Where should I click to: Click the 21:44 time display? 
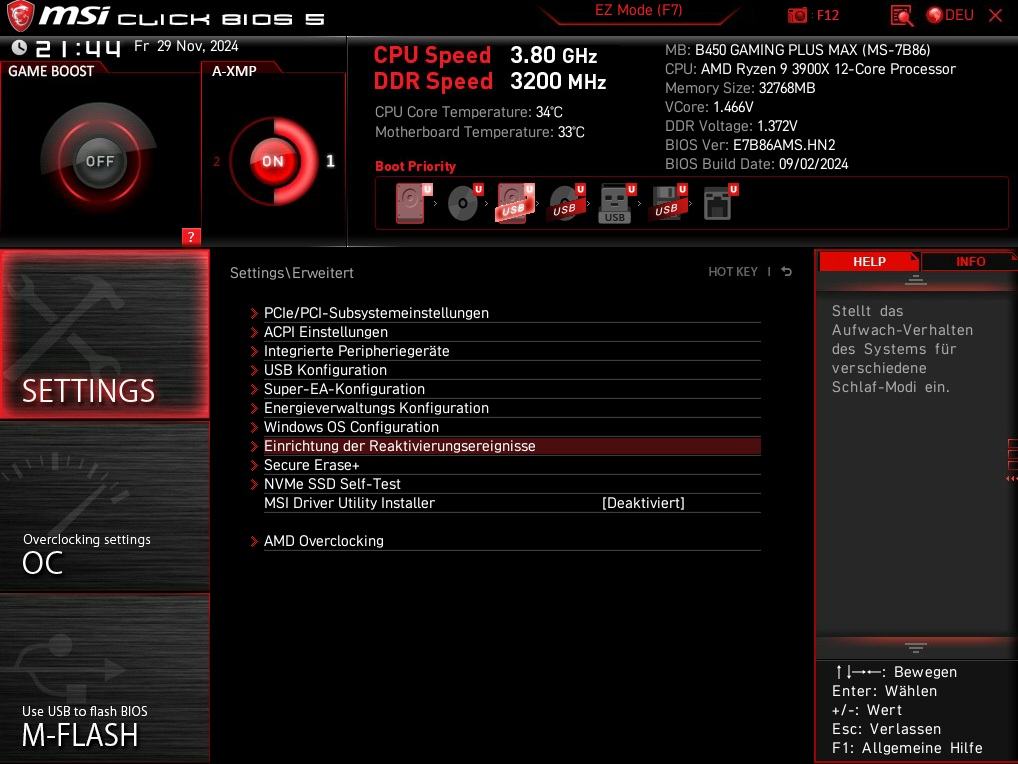tap(78, 48)
